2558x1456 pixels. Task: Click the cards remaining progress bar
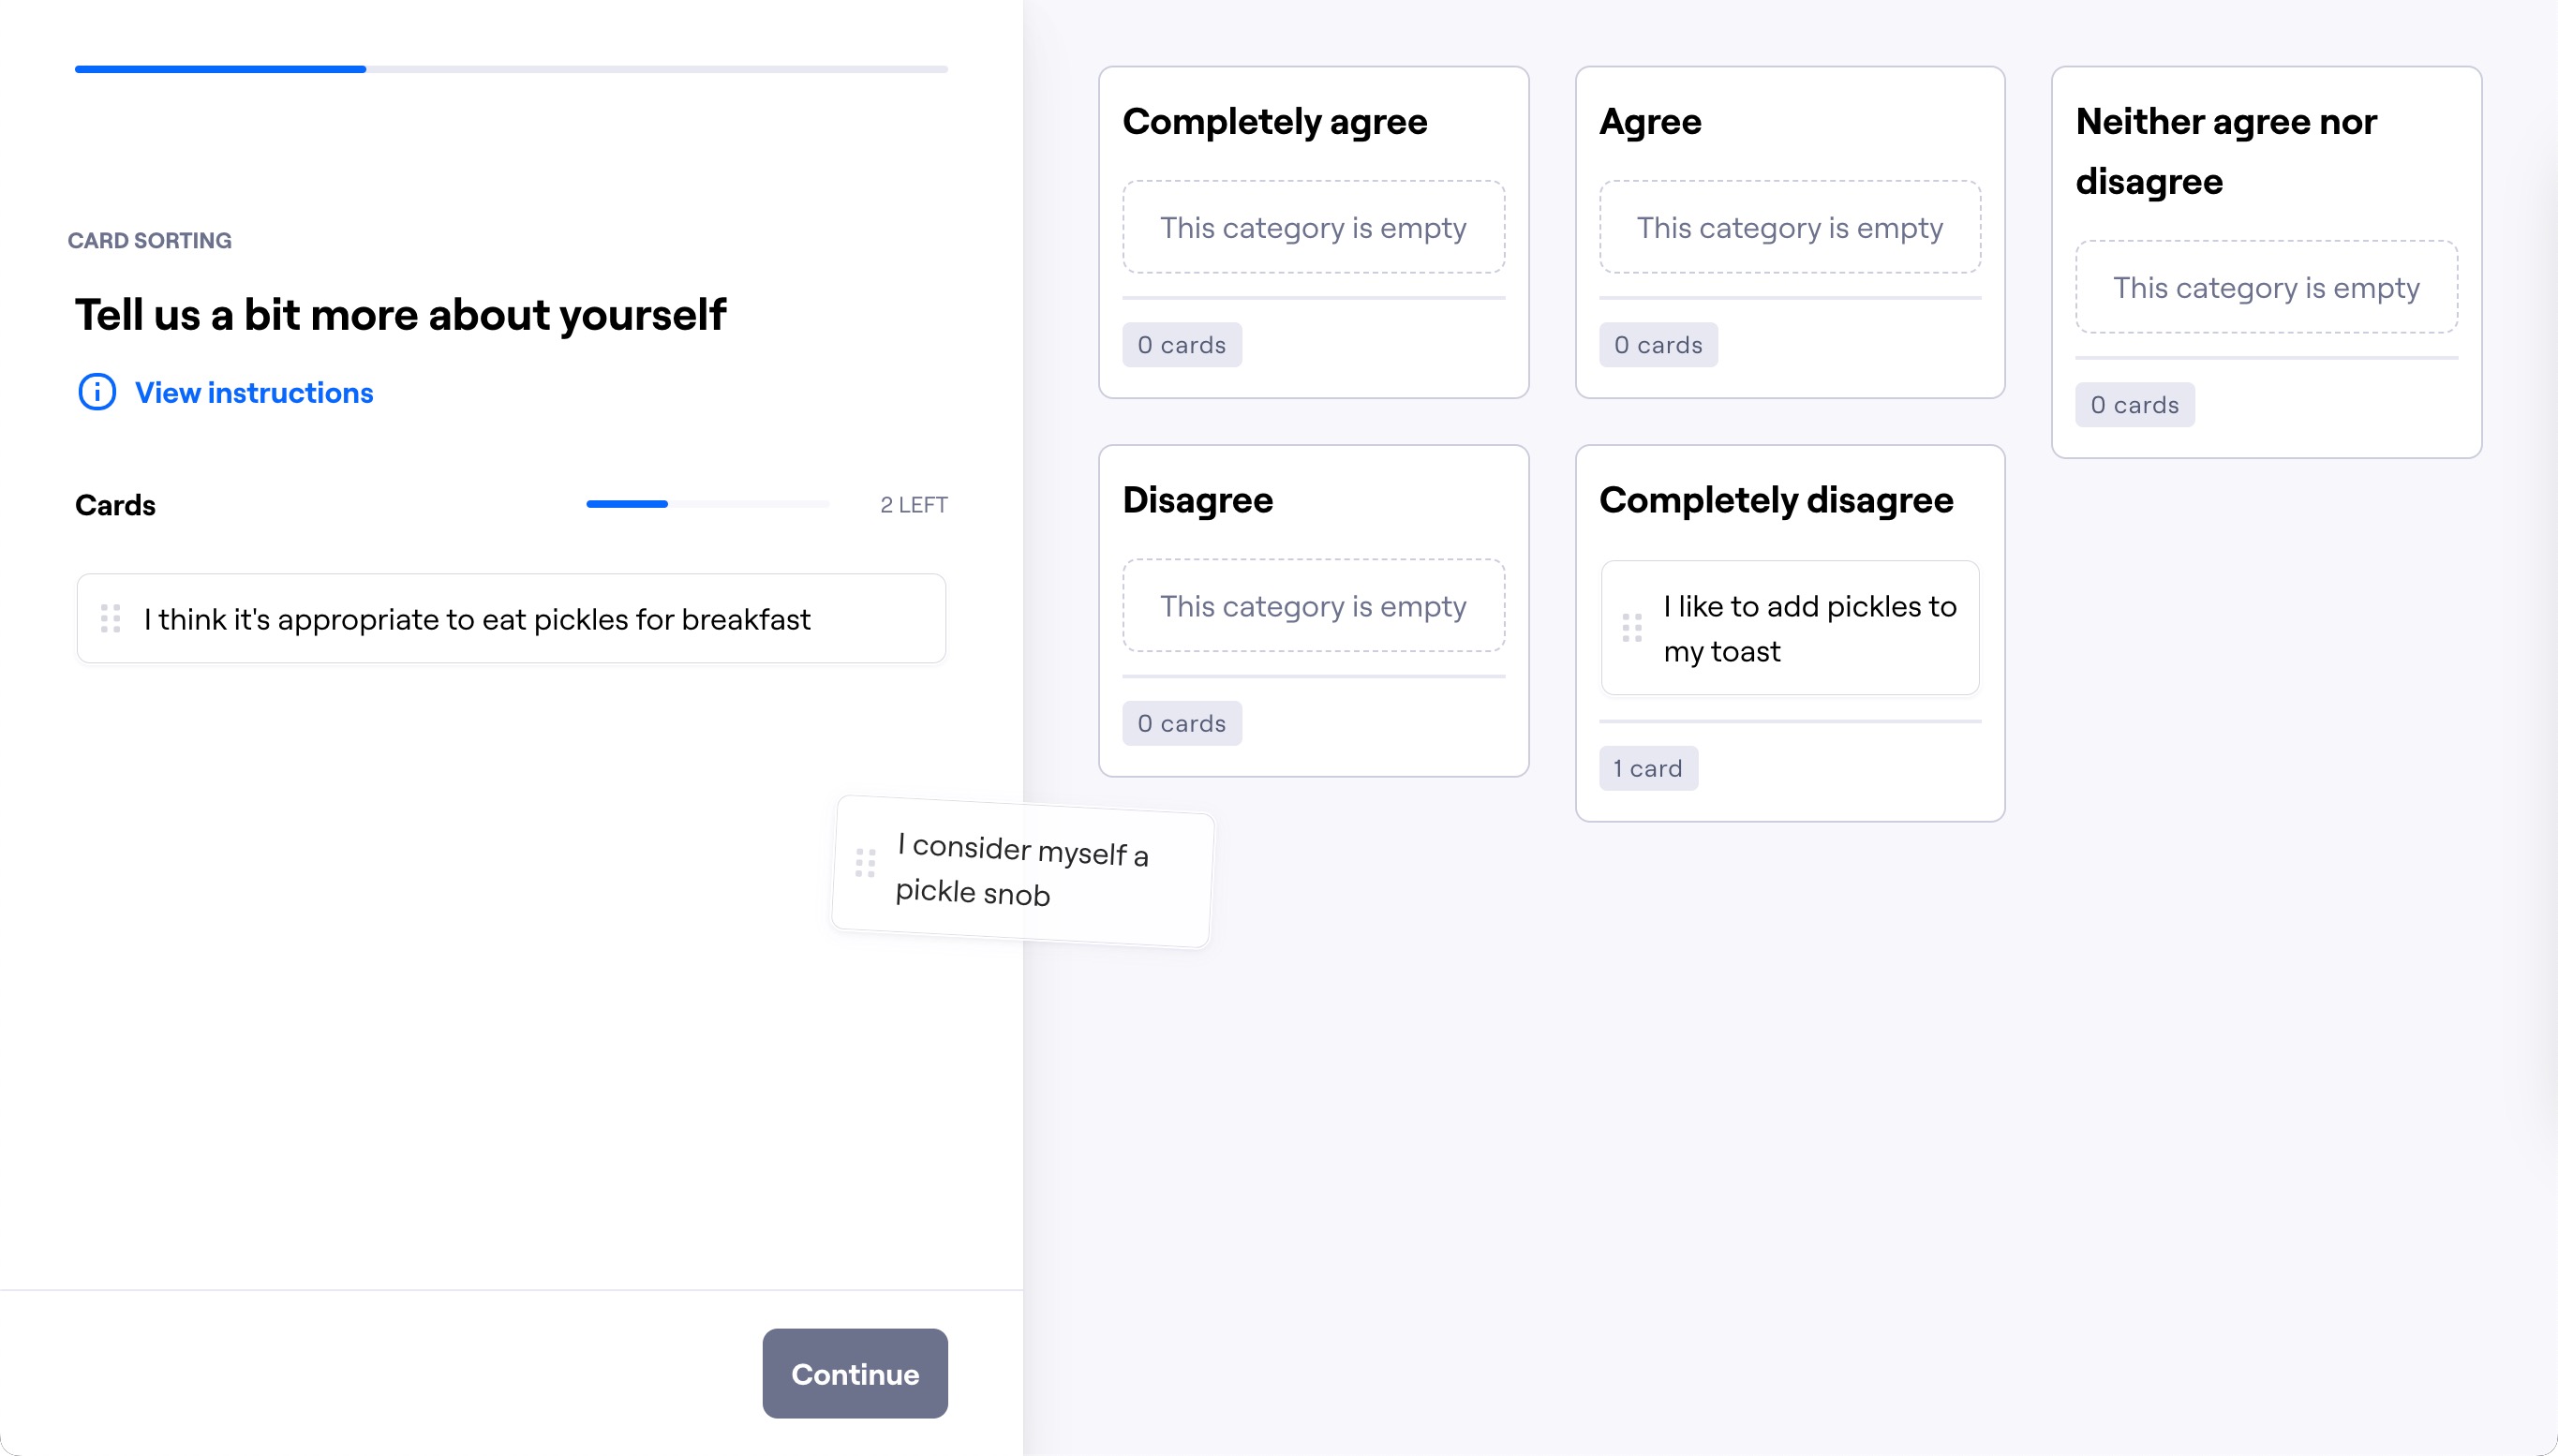(707, 504)
